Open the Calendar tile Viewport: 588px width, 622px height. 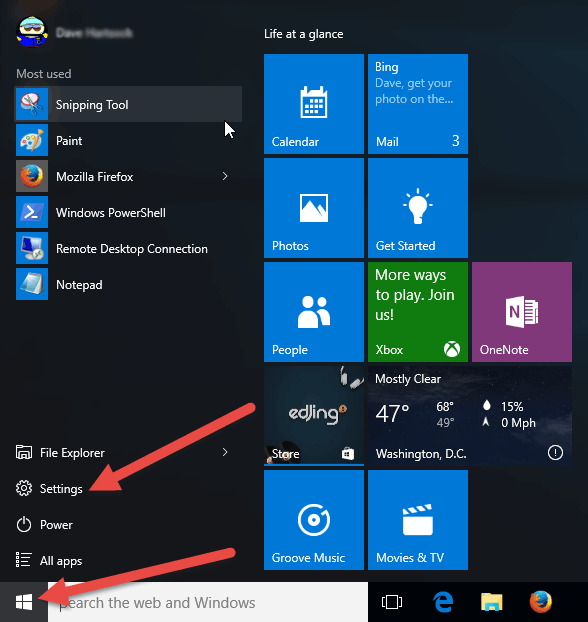314,104
